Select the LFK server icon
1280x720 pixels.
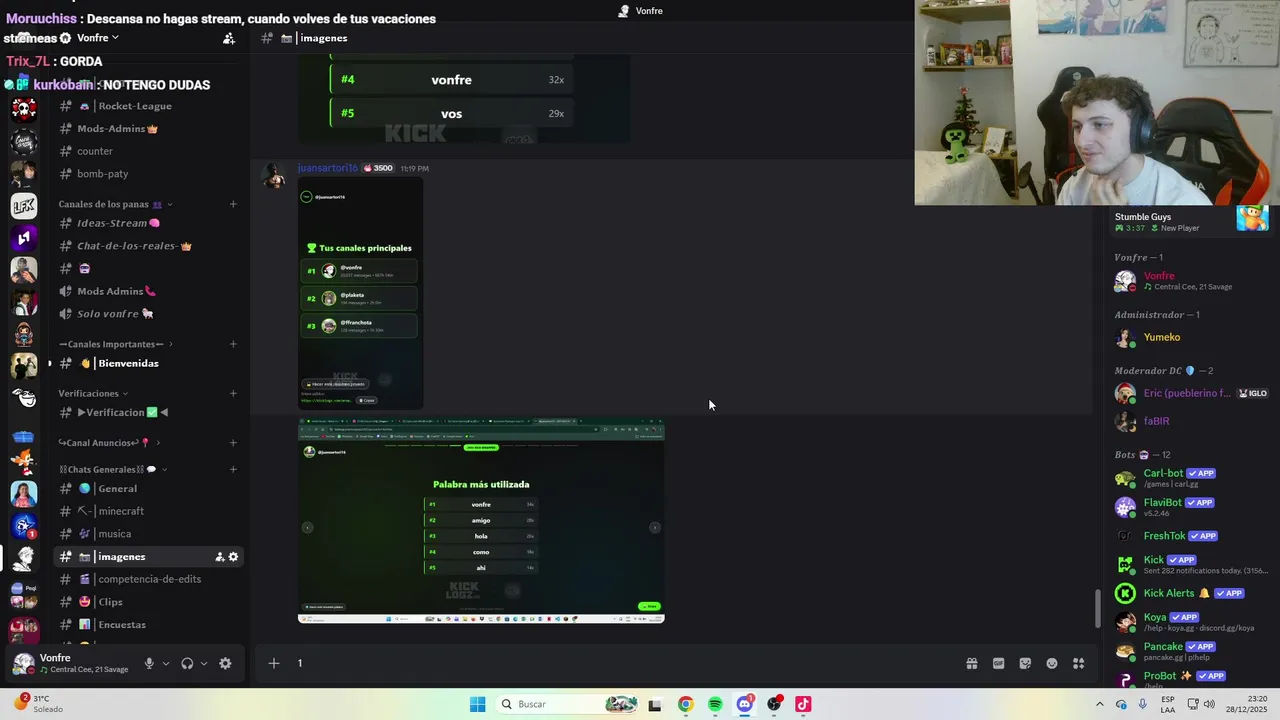(x=24, y=205)
